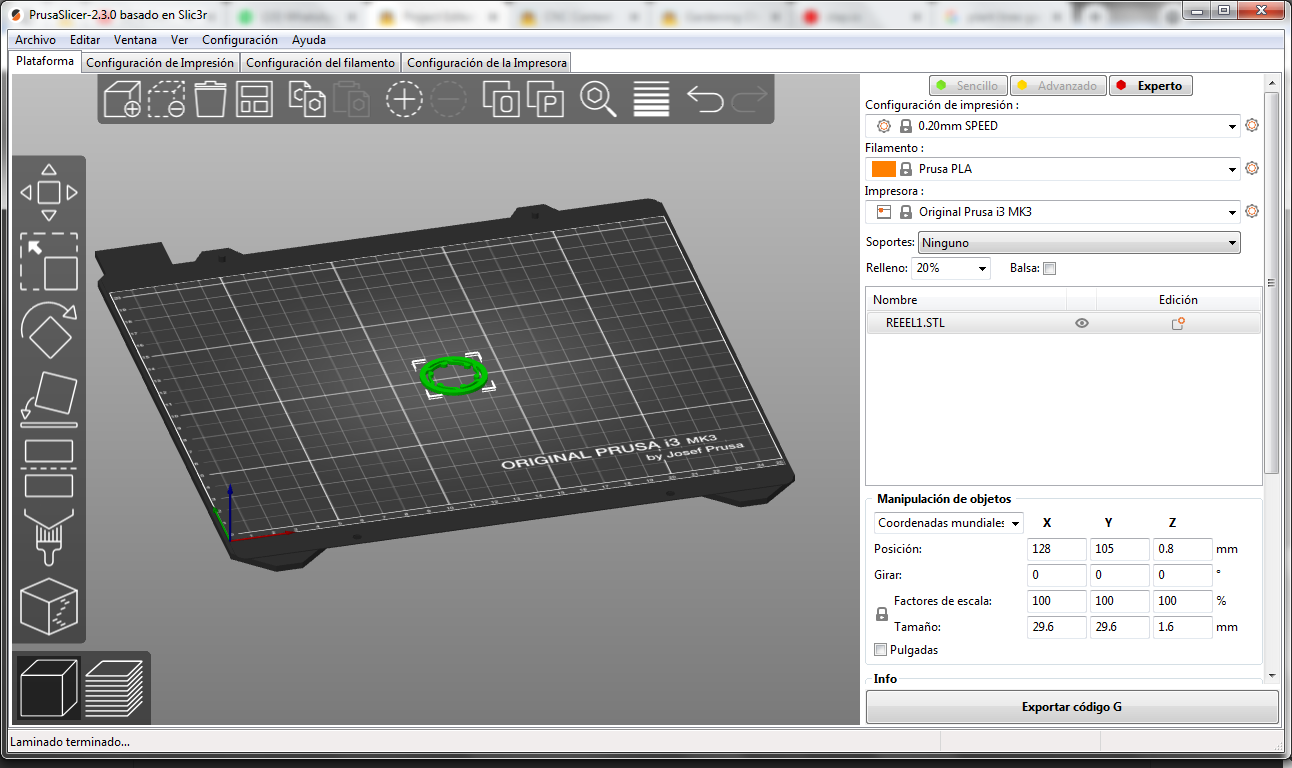Click the variable layer height icon

[x=652, y=100]
